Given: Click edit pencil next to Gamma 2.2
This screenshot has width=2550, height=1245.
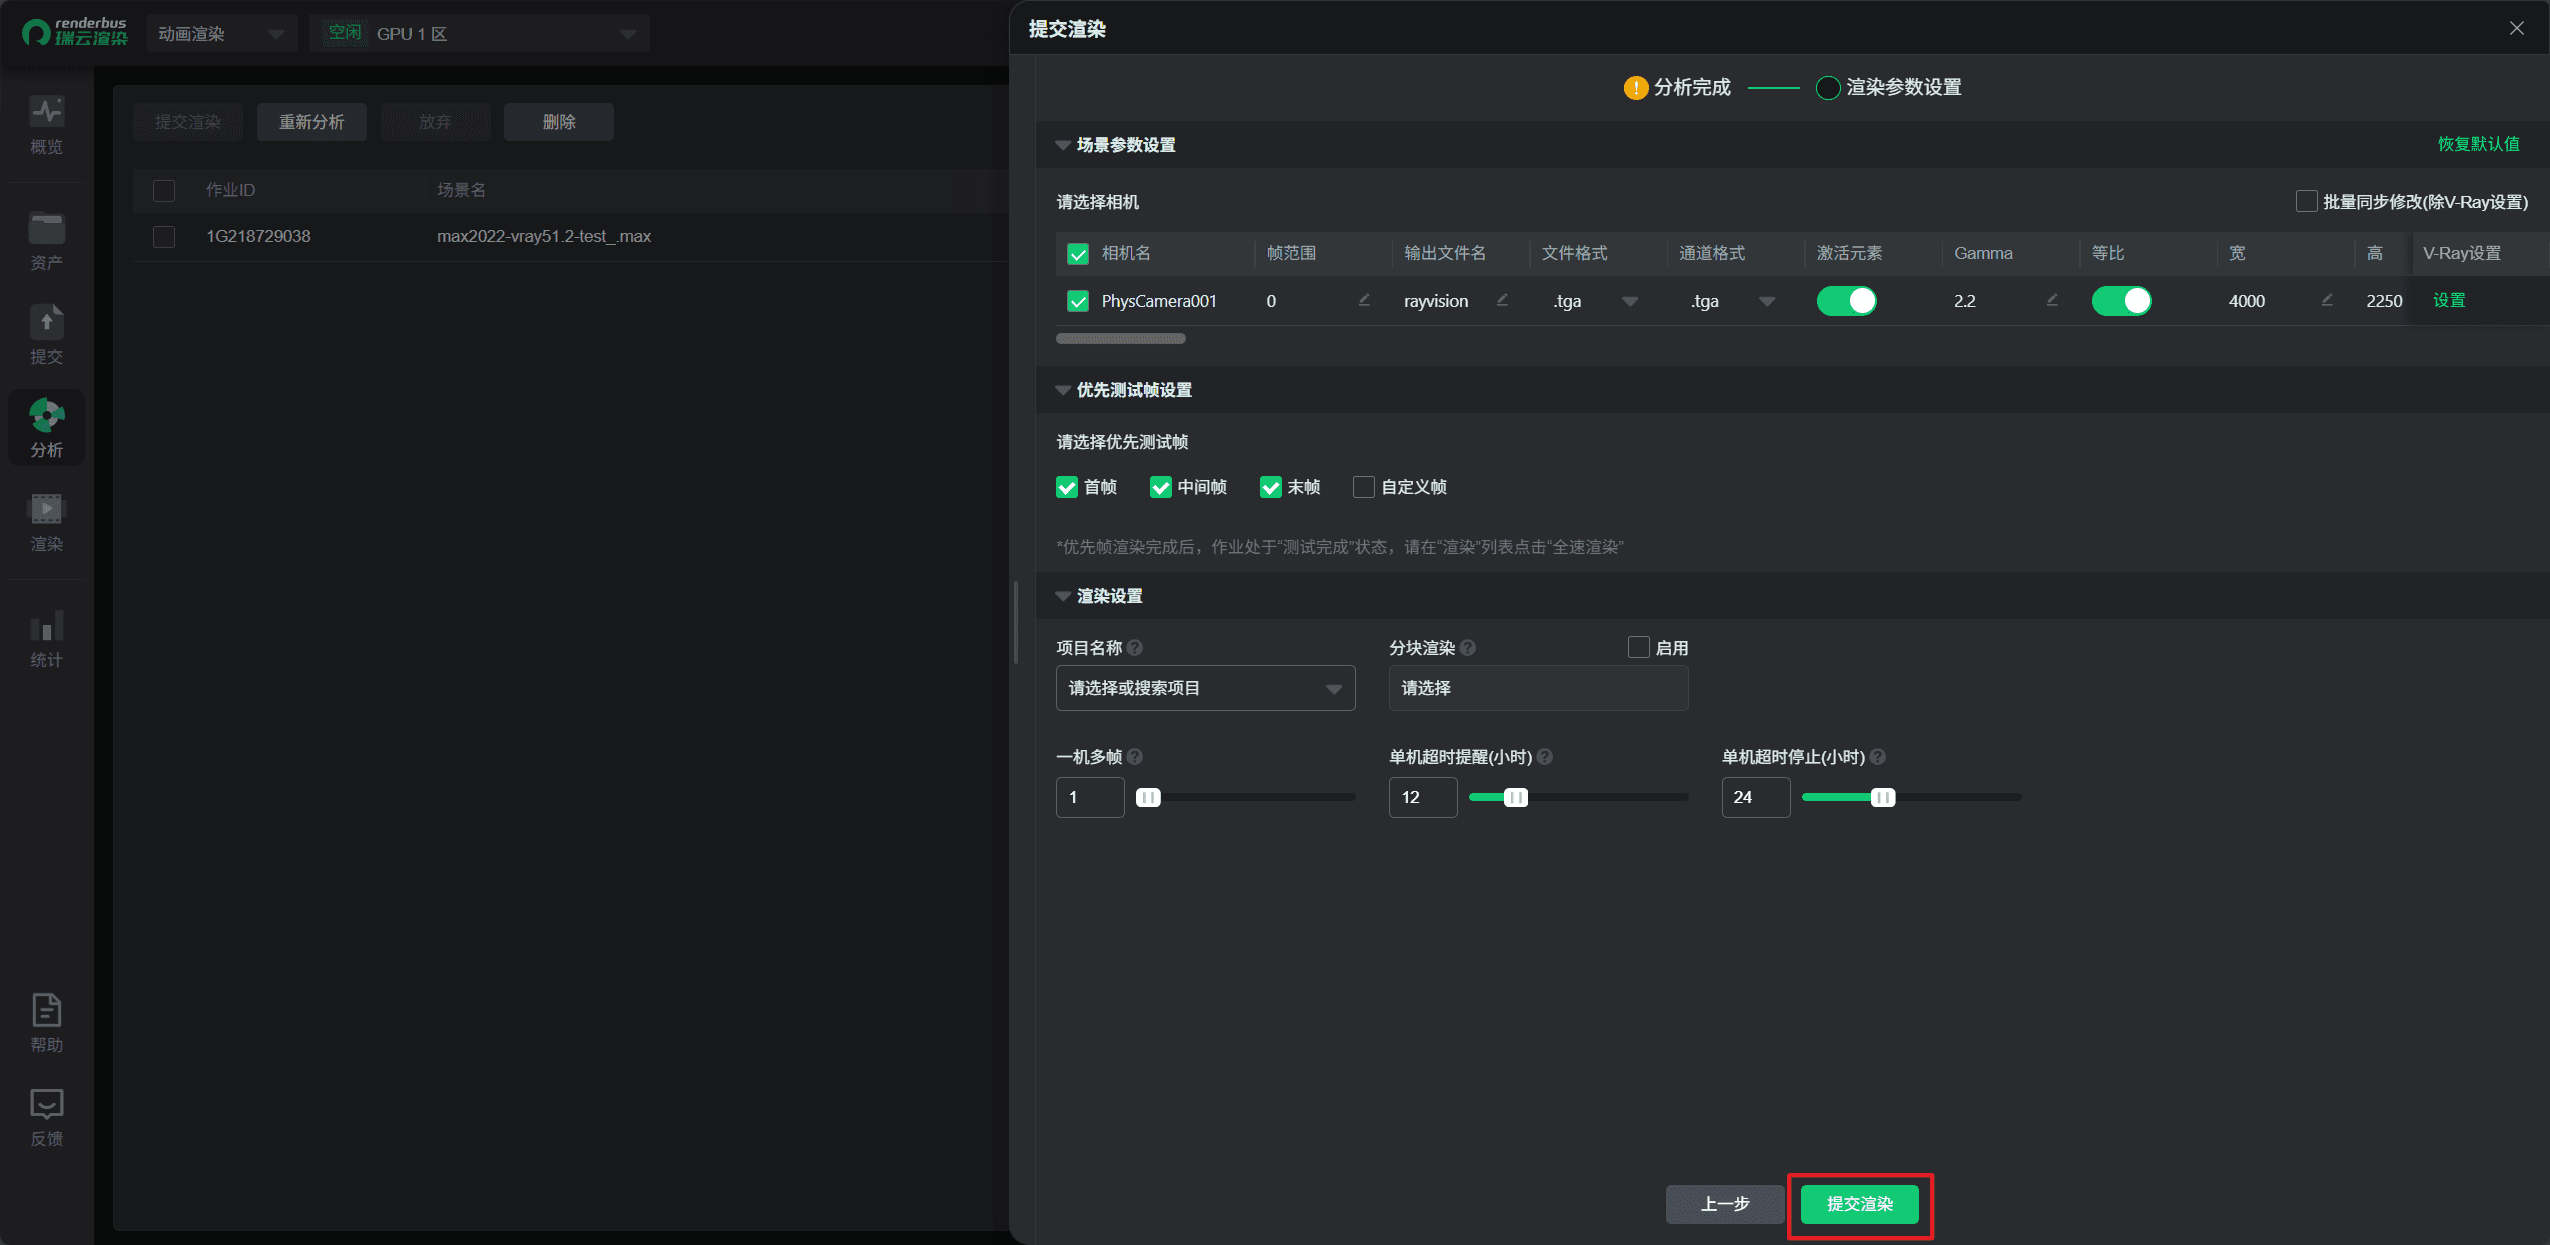Looking at the screenshot, I should pyautogui.click(x=2052, y=300).
